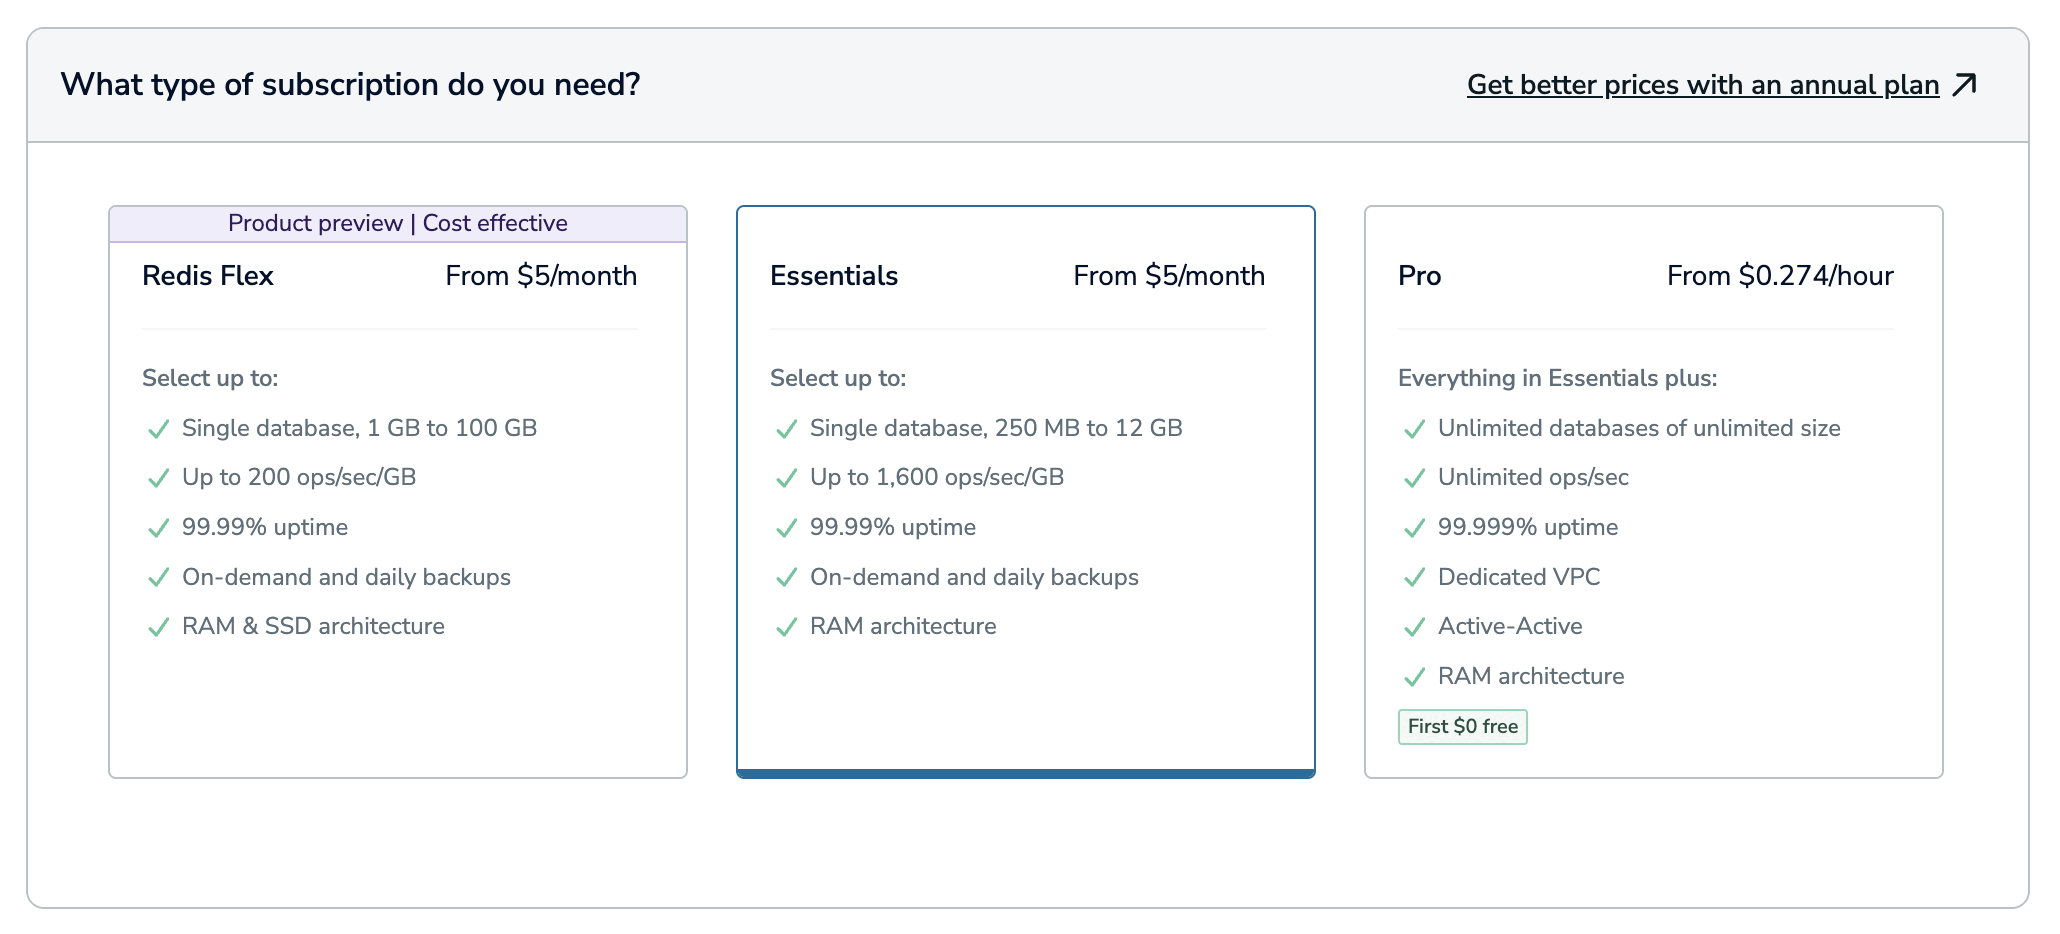Screen dimensions: 2060x934
Task: Click 'Single database, 250 MB to 12 GB' text
Action: (x=996, y=428)
